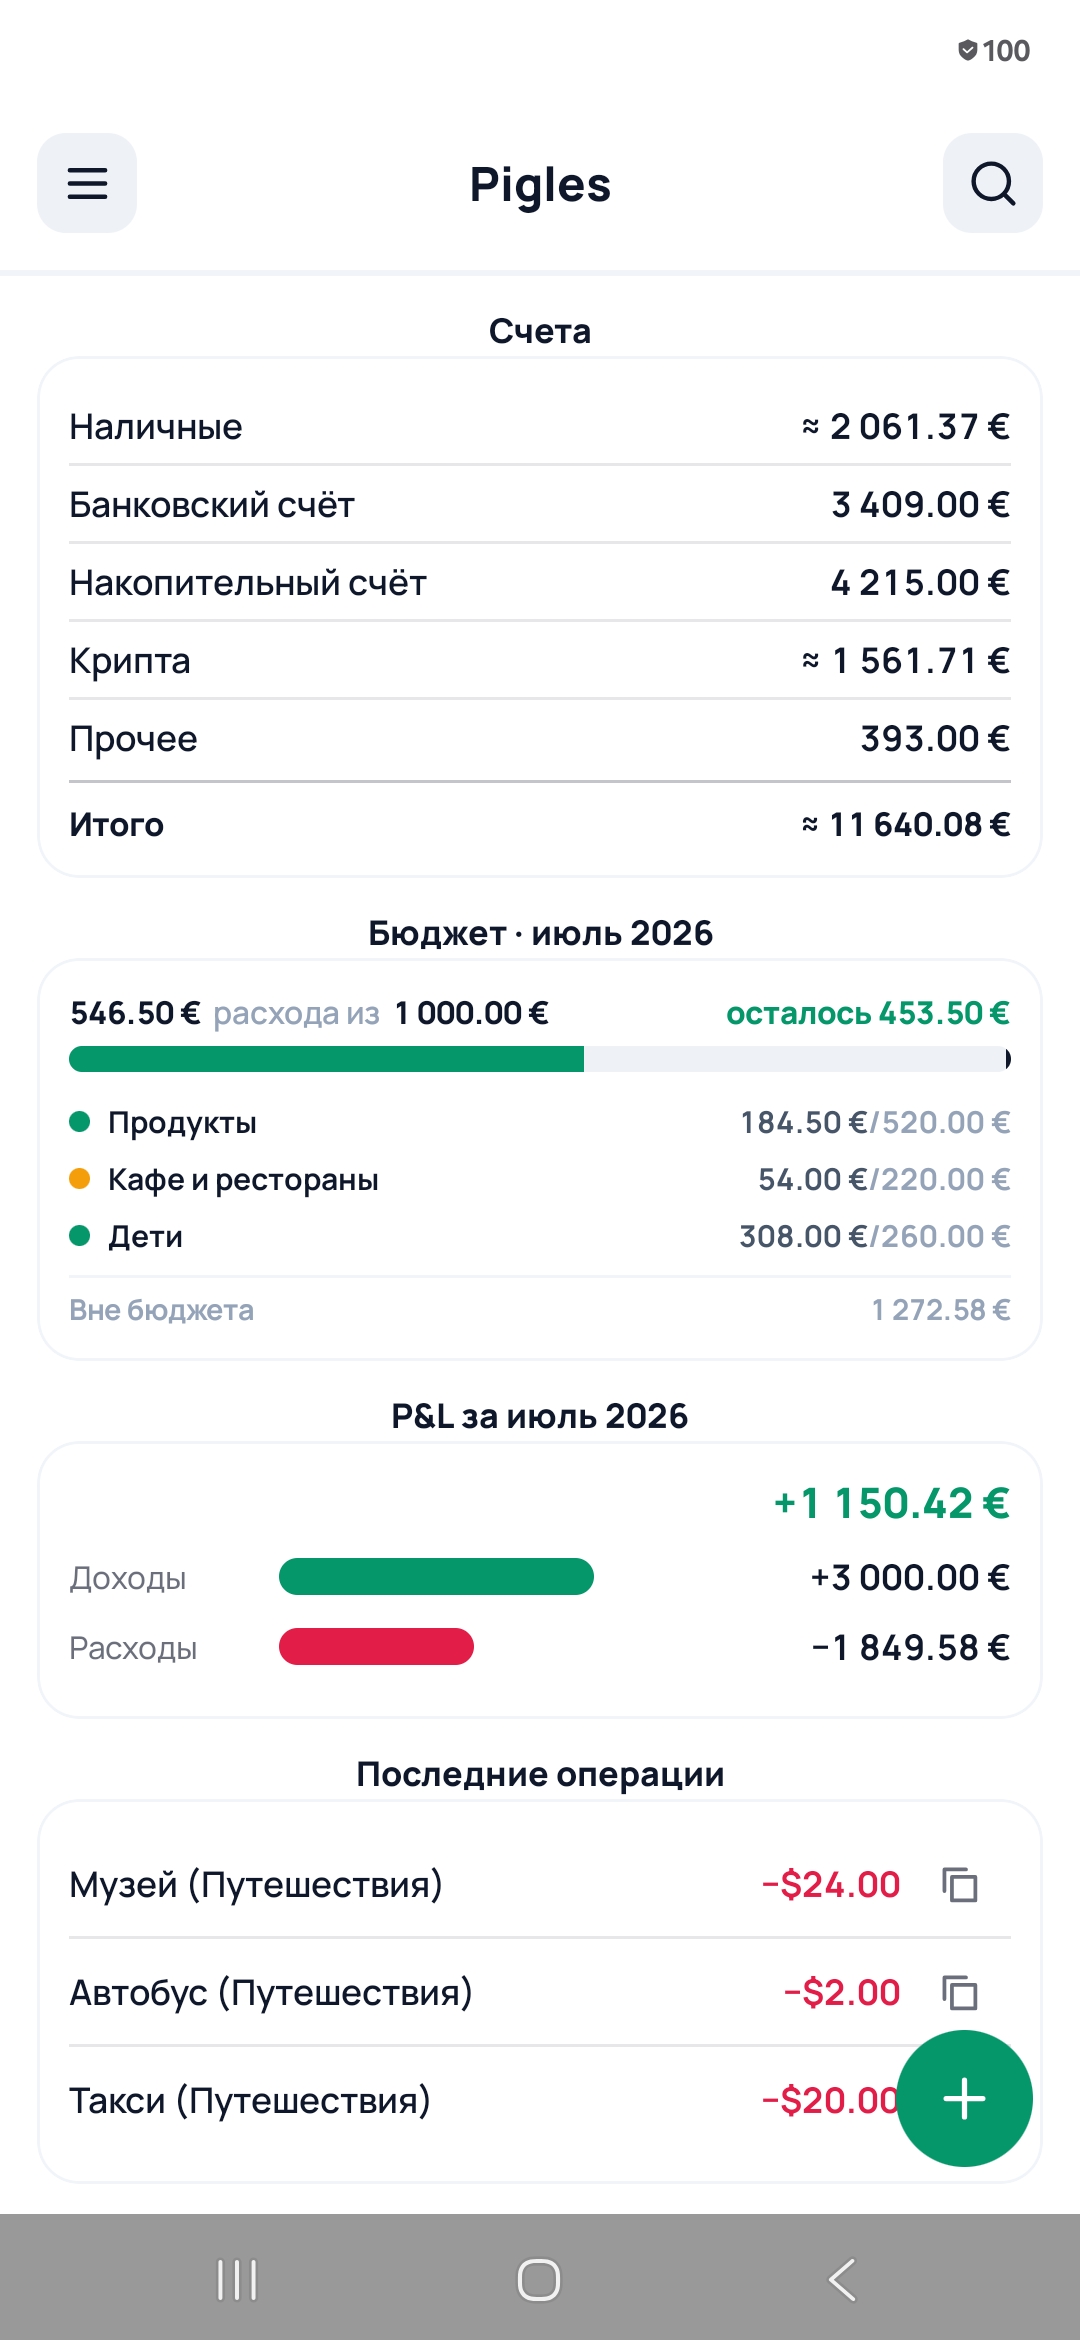Duplicate the Музей operation with copy icon

pyautogui.click(x=960, y=1885)
